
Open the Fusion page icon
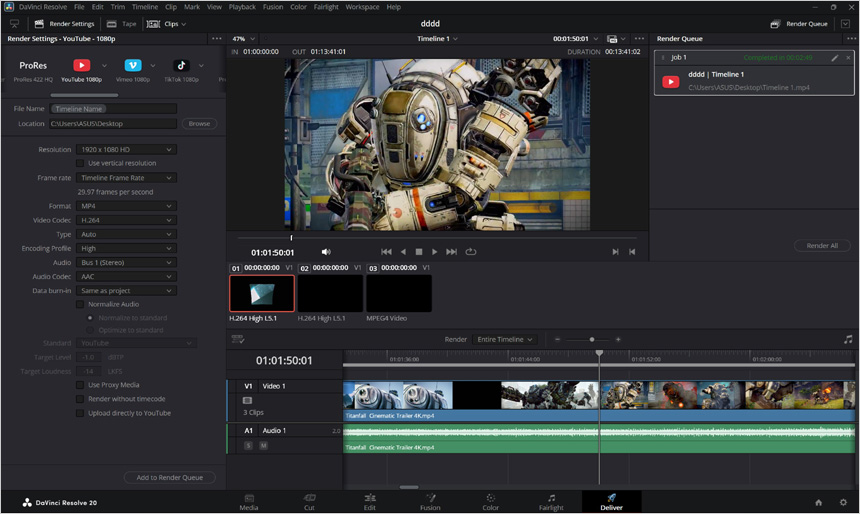(430, 498)
